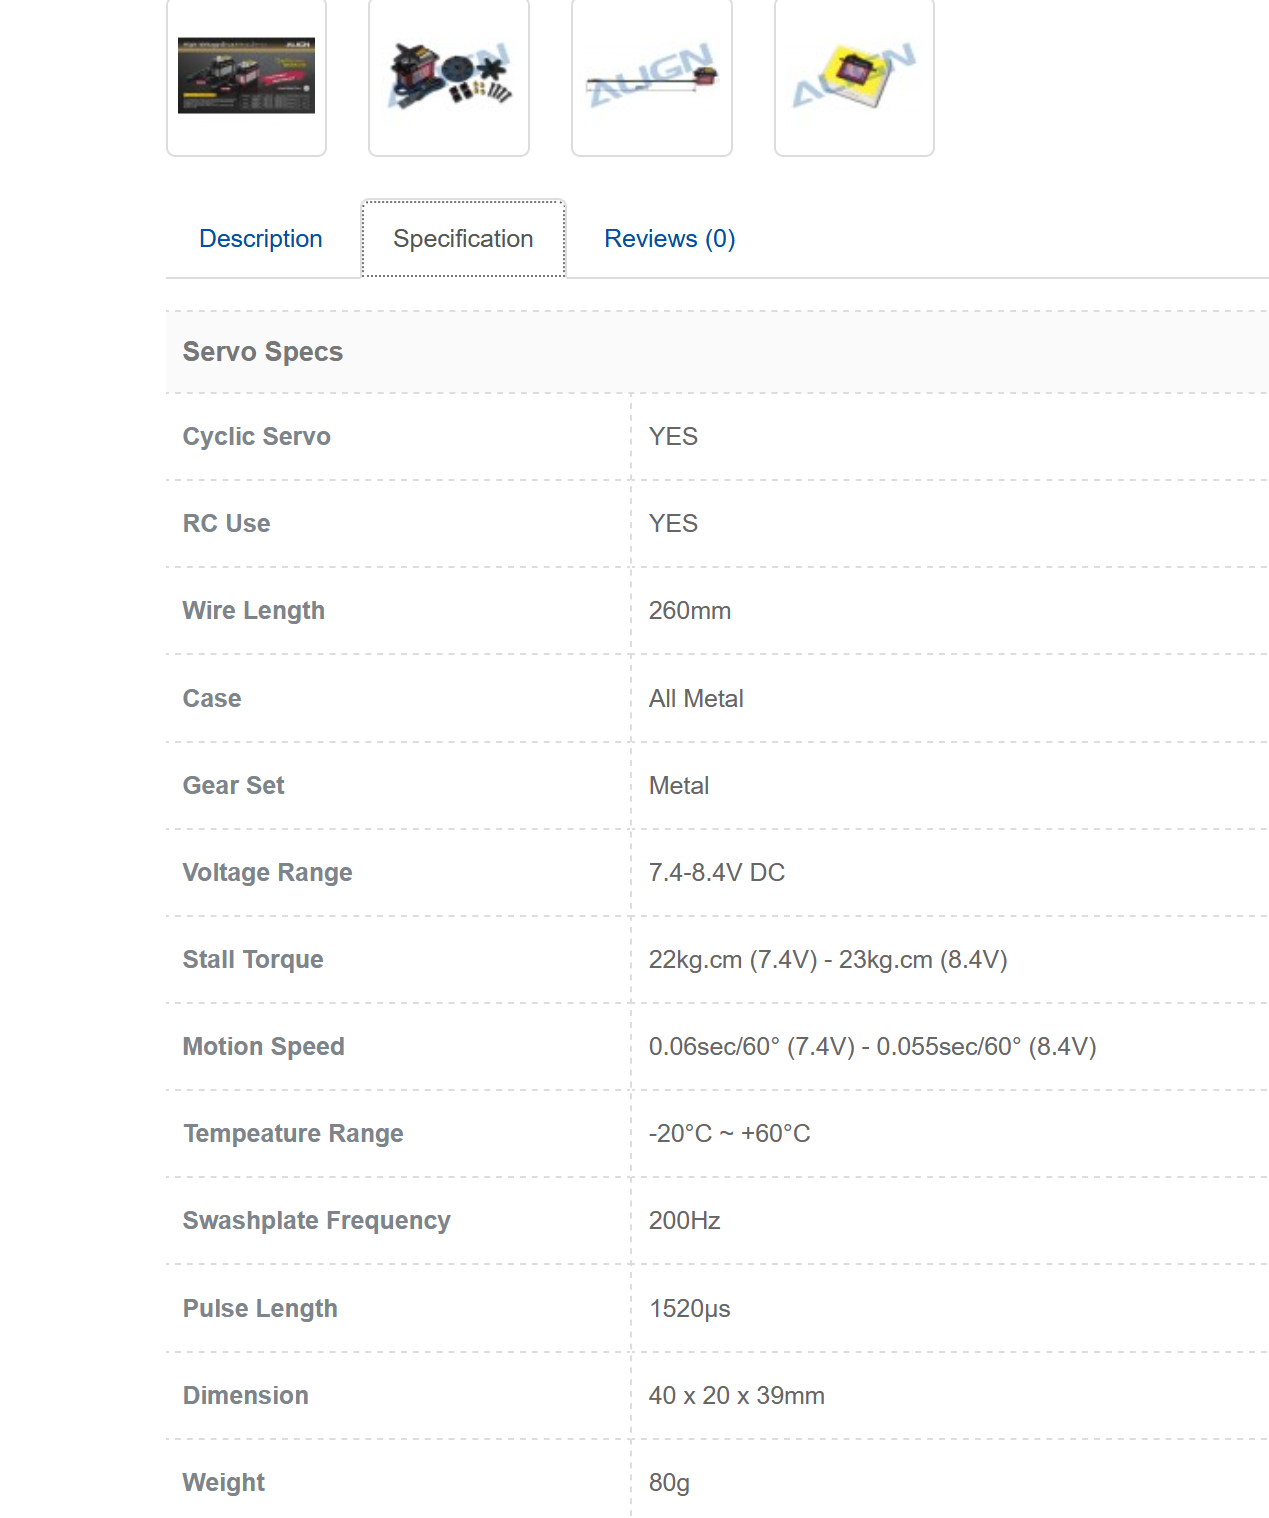Click the RC Use label

pyautogui.click(x=227, y=524)
